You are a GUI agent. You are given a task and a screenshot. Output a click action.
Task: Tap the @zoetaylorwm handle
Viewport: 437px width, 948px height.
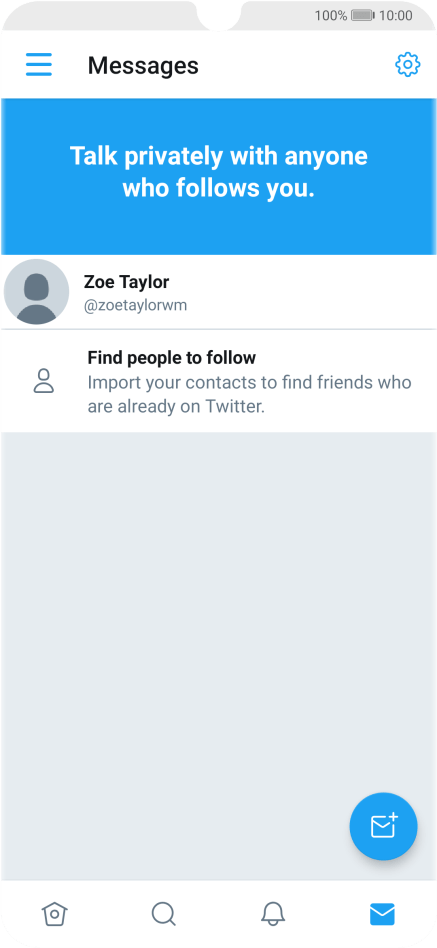coord(135,305)
